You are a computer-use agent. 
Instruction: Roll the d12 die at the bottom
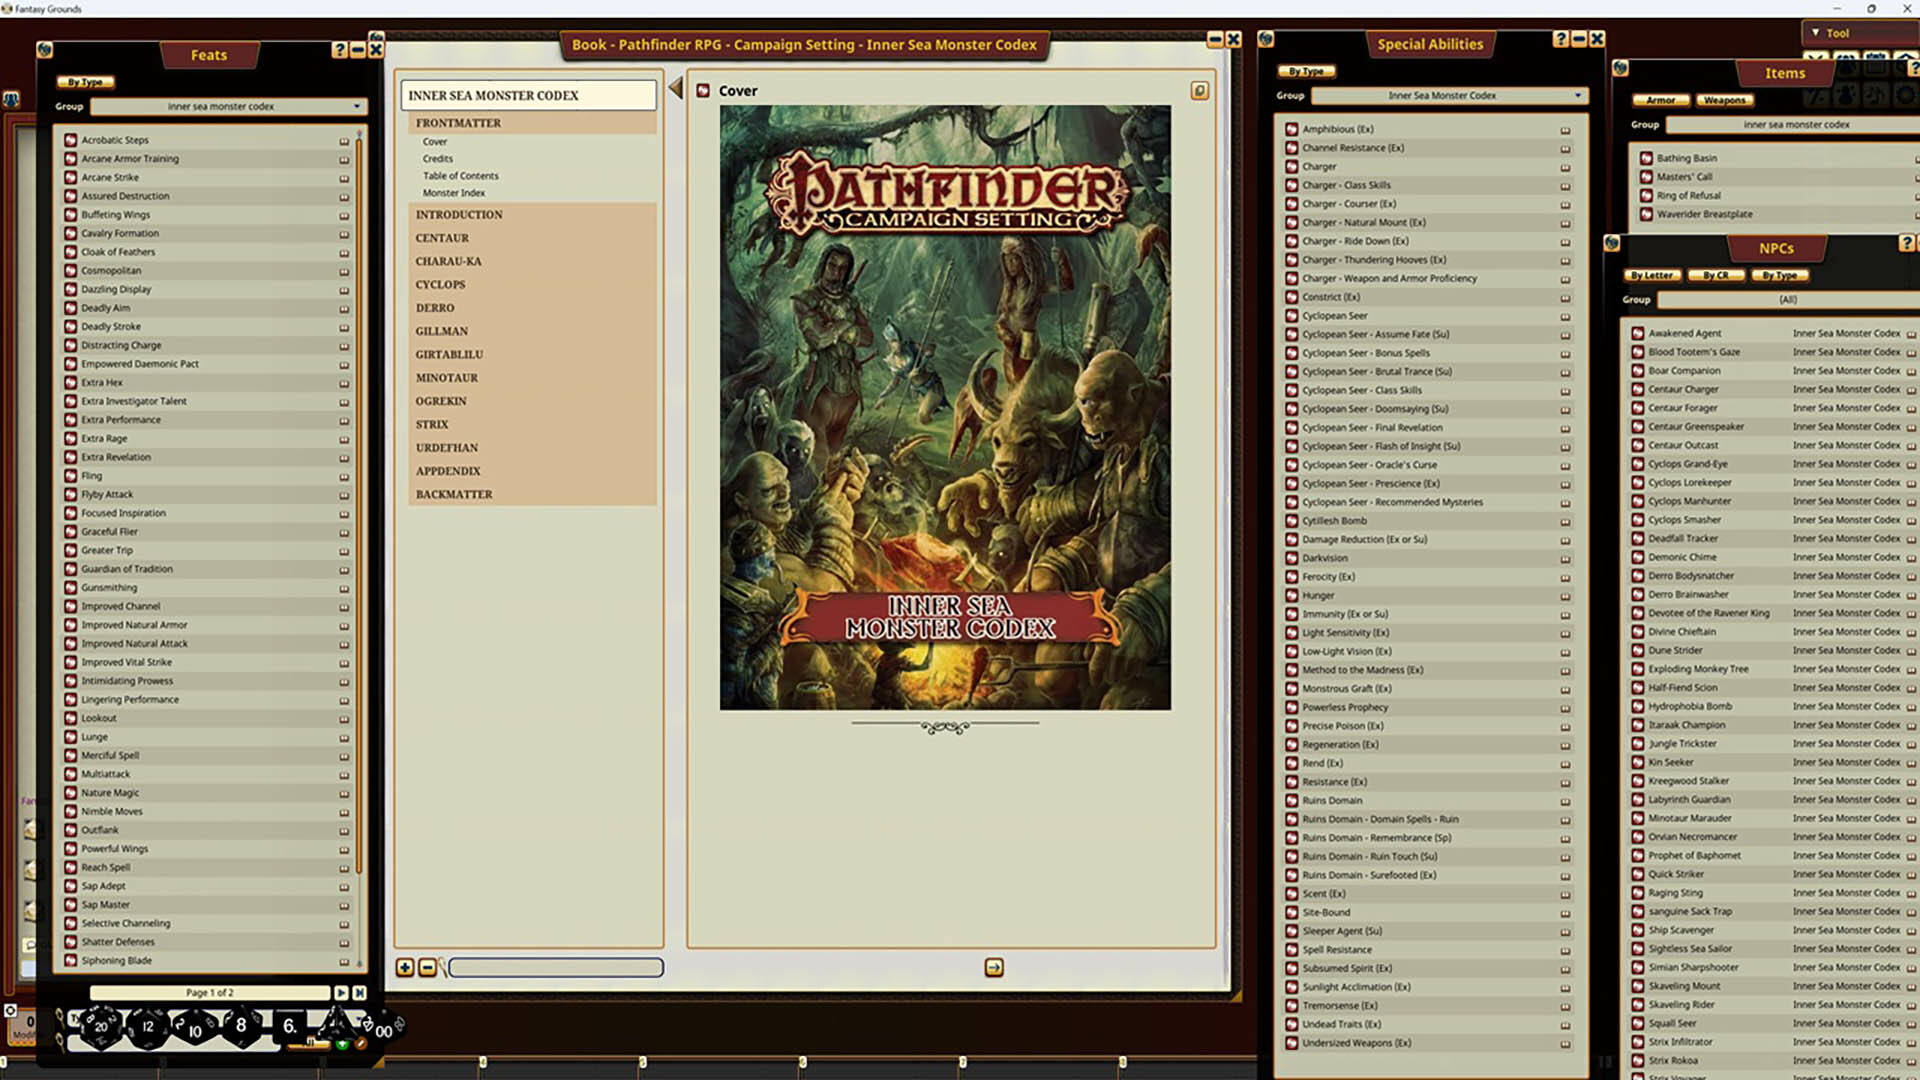pyautogui.click(x=146, y=1027)
